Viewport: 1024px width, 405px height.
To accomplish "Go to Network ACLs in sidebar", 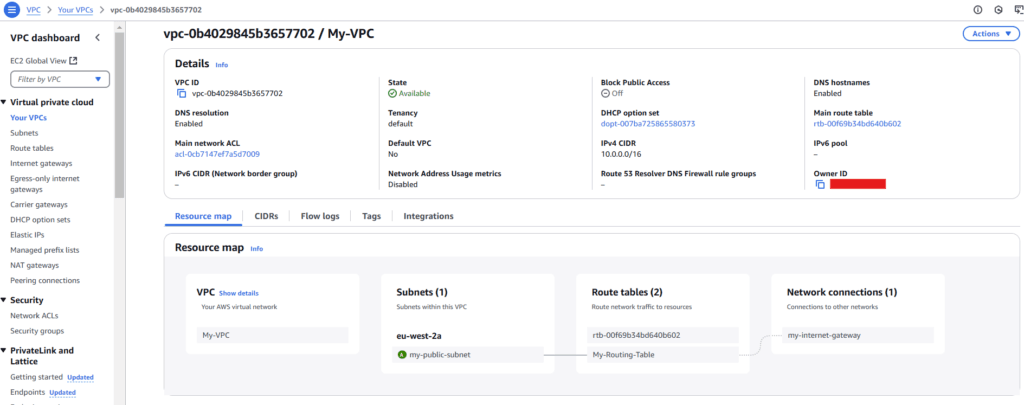I will [x=34, y=316].
